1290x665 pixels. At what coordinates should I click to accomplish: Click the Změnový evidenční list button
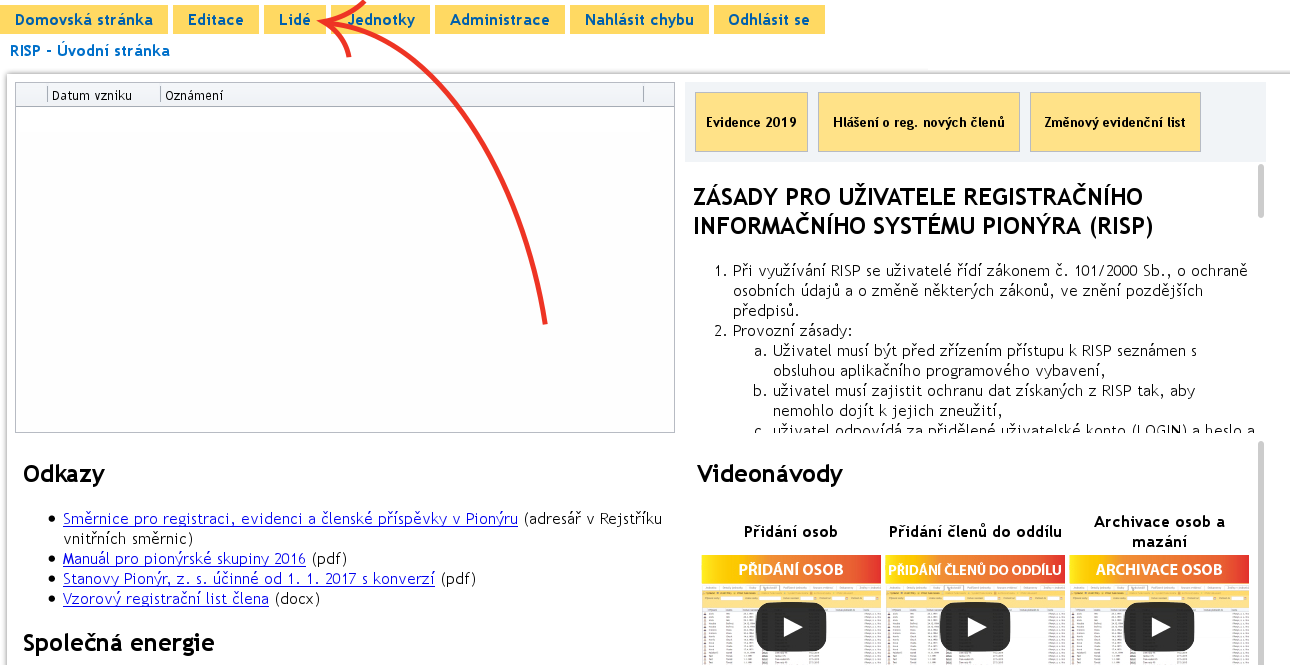[1114, 122]
